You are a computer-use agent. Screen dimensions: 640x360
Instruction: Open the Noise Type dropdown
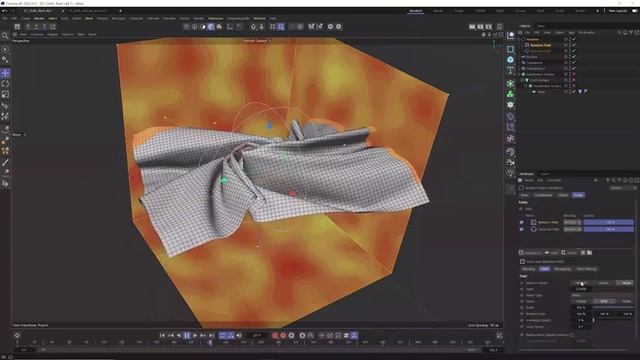point(602,295)
